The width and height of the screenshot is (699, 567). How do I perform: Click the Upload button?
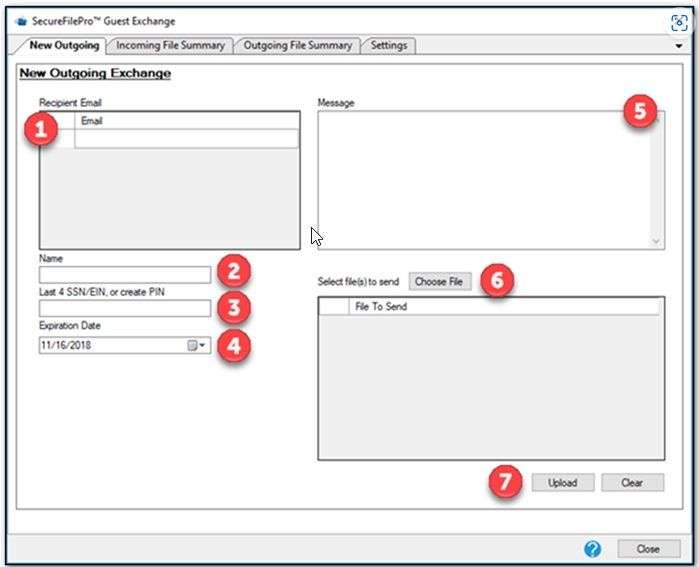(x=562, y=482)
